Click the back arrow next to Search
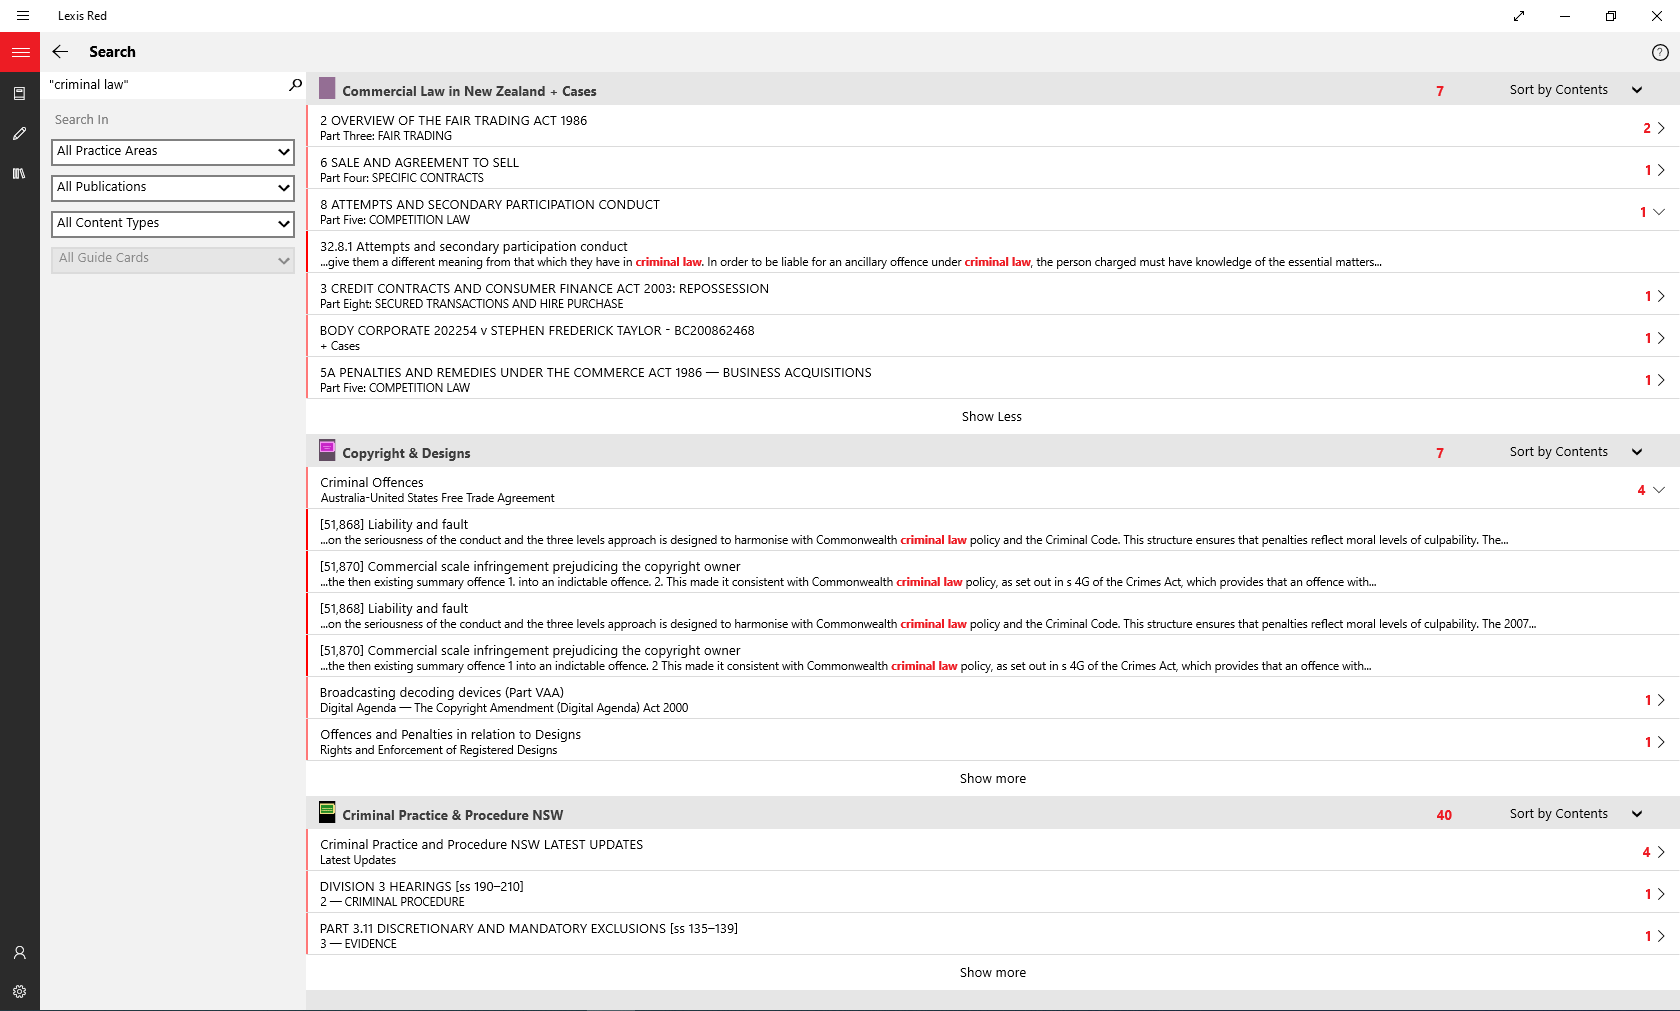The height and width of the screenshot is (1011, 1680). 60,52
